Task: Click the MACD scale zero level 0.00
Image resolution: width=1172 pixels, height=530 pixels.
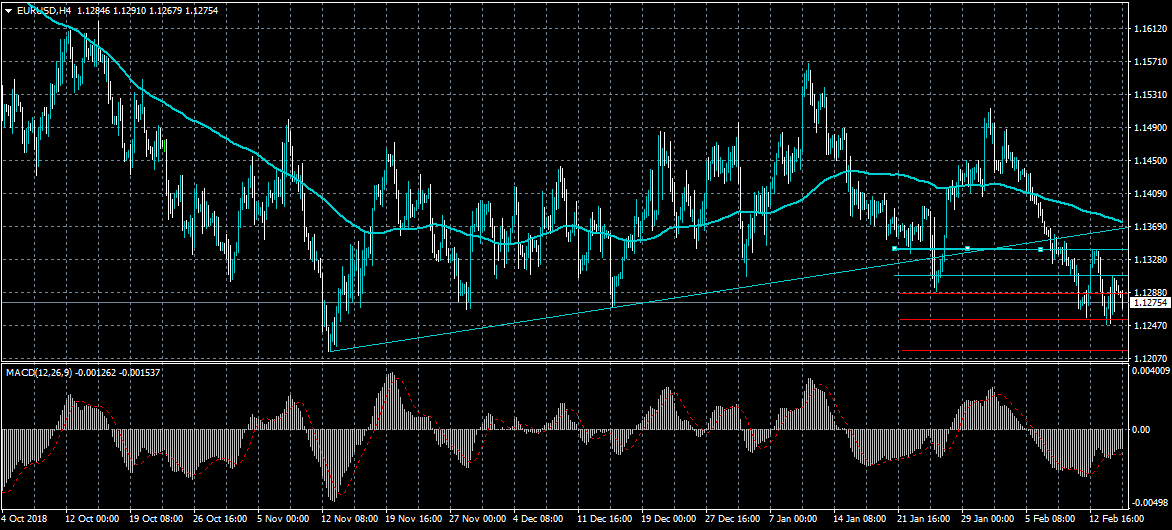Action: (x=1142, y=430)
